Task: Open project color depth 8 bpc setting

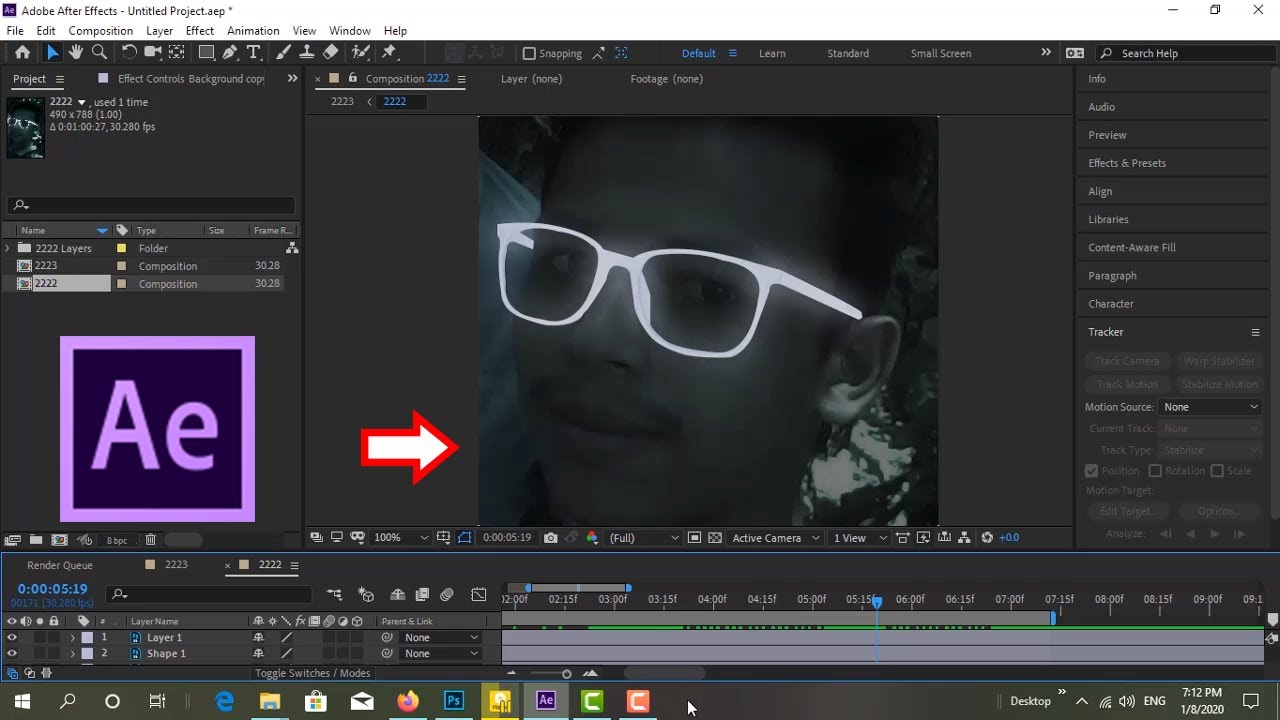Action: [x=117, y=540]
